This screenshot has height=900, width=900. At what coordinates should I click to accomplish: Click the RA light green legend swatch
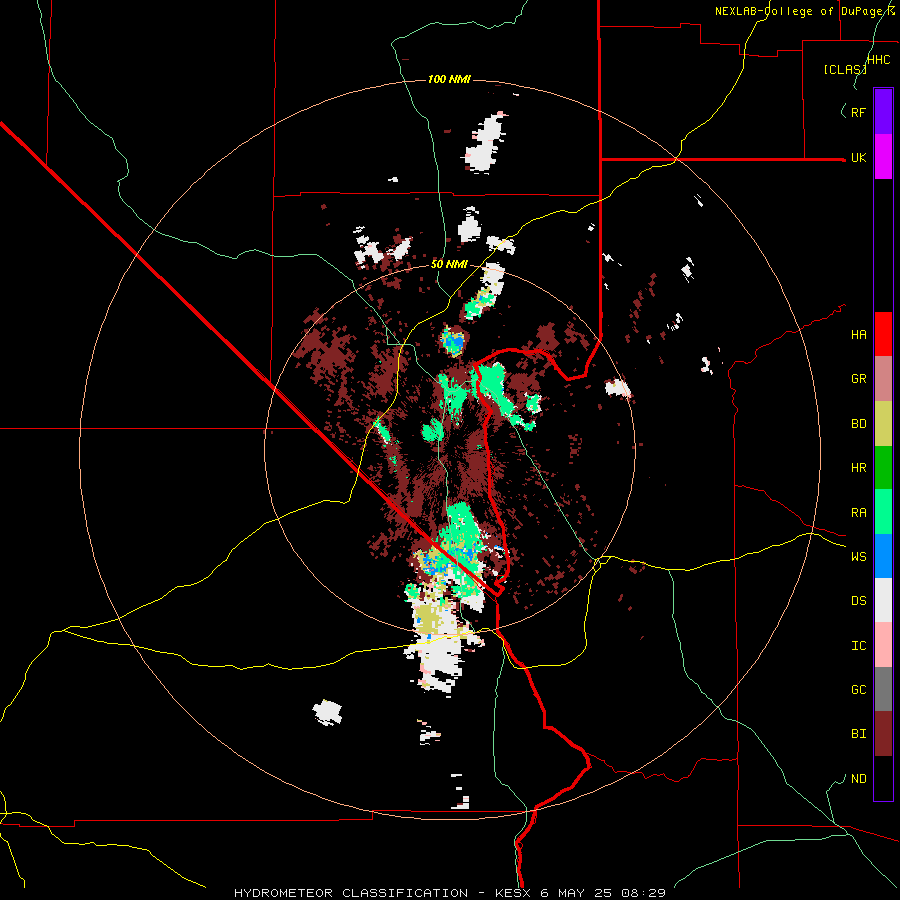(x=883, y=512)
